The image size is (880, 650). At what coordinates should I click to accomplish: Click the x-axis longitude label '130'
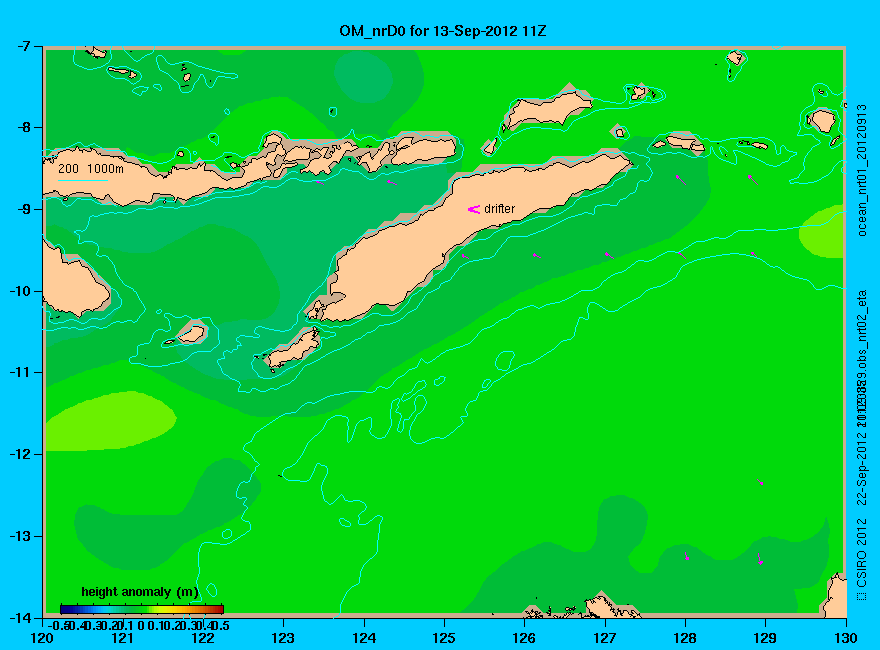[x=846, y=638]
